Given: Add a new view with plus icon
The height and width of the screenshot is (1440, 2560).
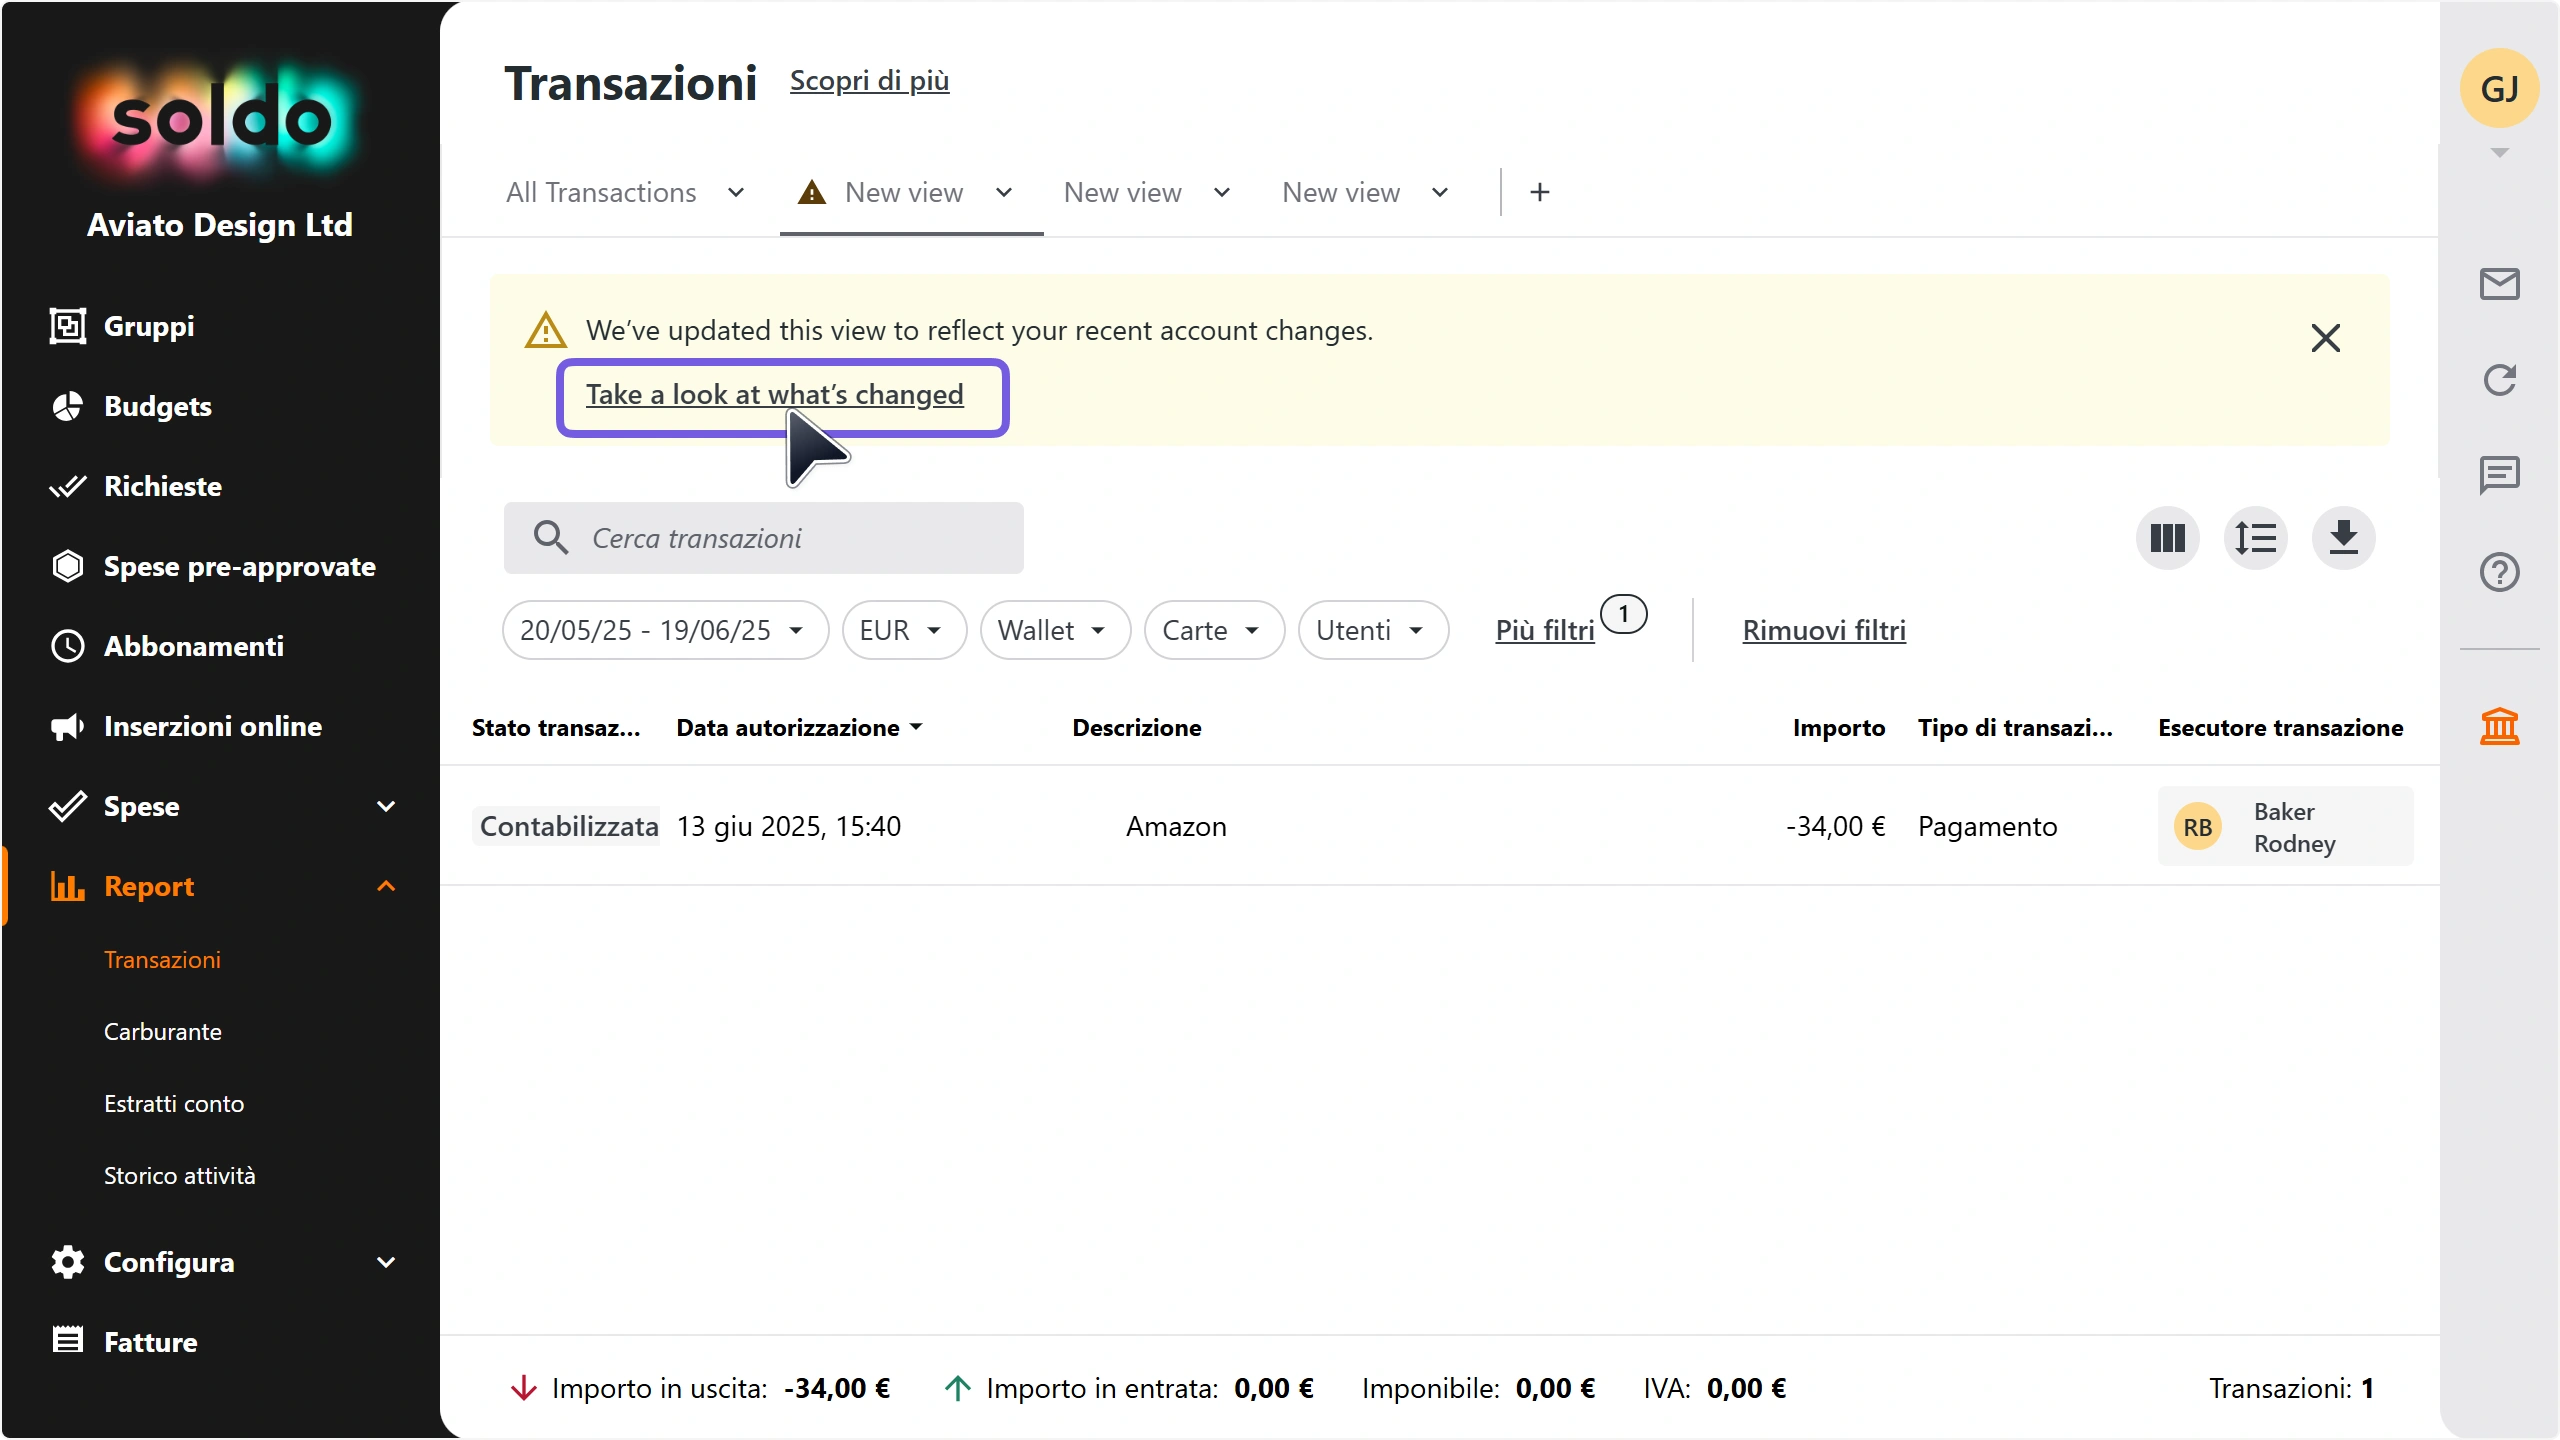Looking at the screenshot, I should point(1540,192).
